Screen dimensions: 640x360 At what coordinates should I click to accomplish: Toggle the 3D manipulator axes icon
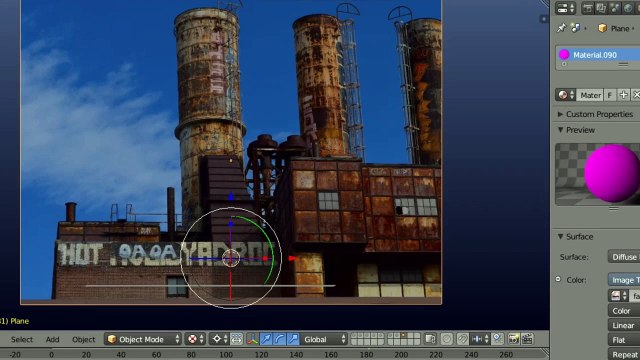pyautogui.click(x=252, y=339)
